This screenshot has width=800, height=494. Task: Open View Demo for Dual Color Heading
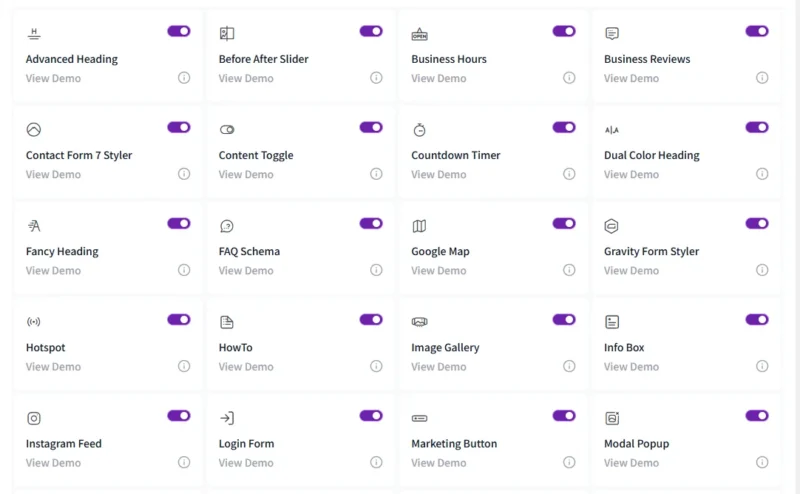pyautogui.click(x=631, y=175)
